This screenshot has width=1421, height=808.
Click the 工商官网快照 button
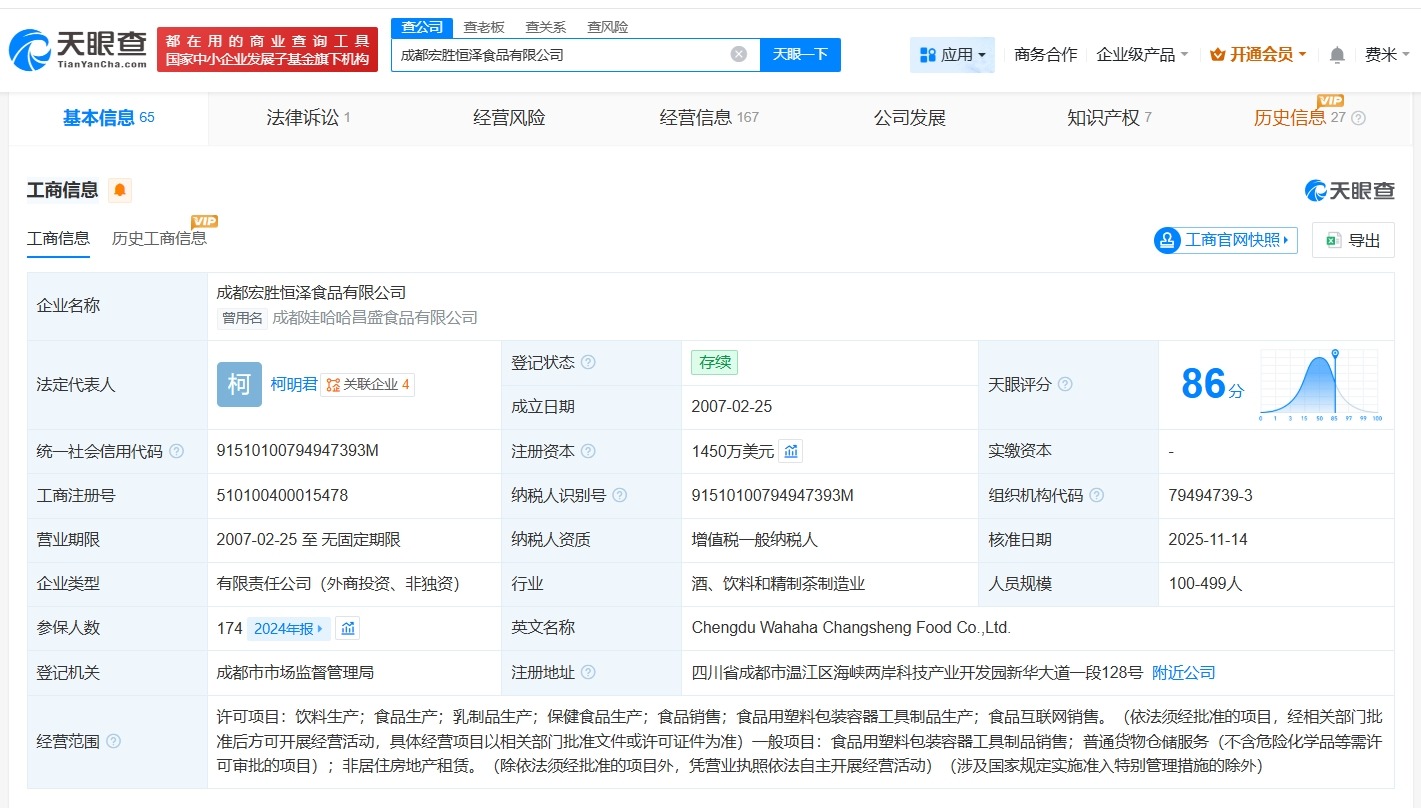click(x=1224, y=240)
